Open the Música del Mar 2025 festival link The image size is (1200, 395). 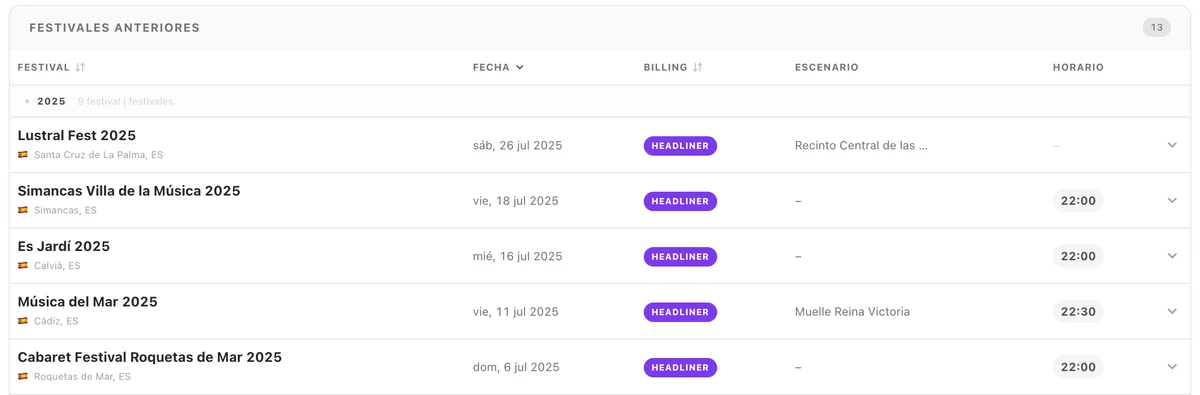(x=88, y=301)
